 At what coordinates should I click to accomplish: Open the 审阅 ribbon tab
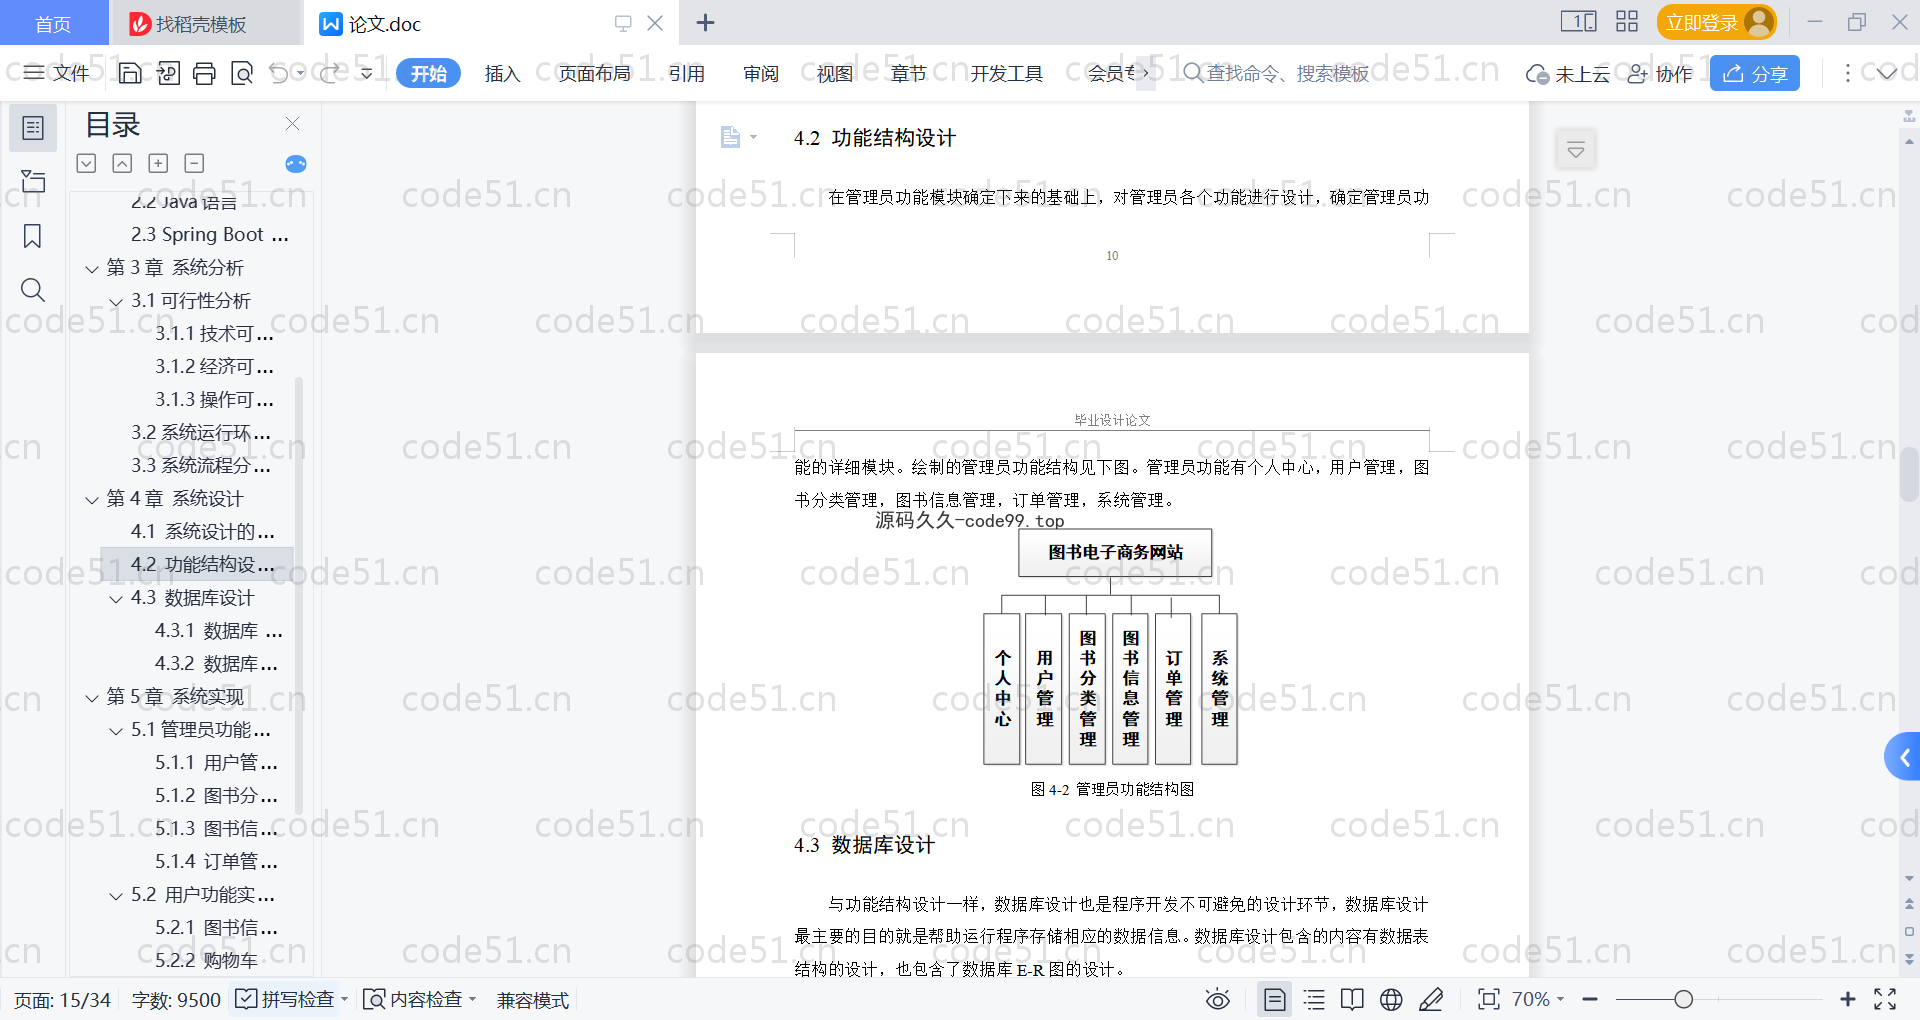tap(761, 73)
